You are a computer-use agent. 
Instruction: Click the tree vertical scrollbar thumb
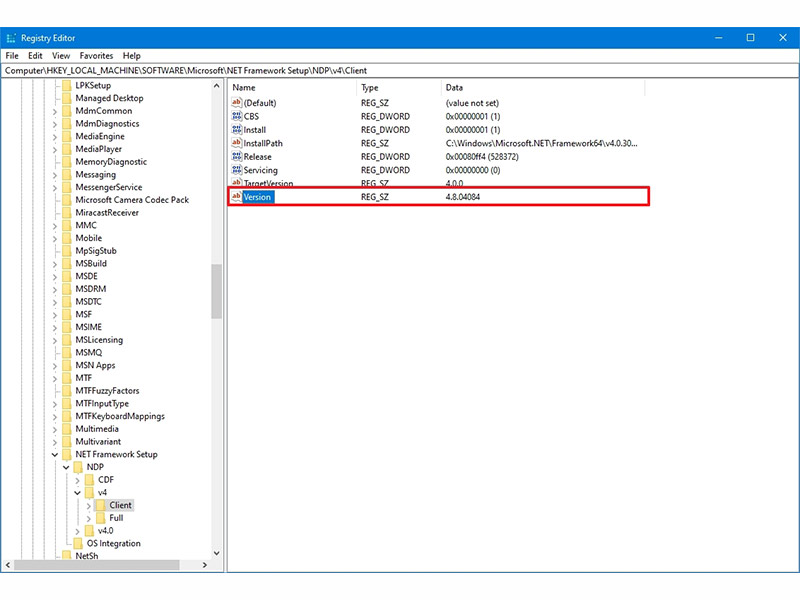[x=216, y=291]
